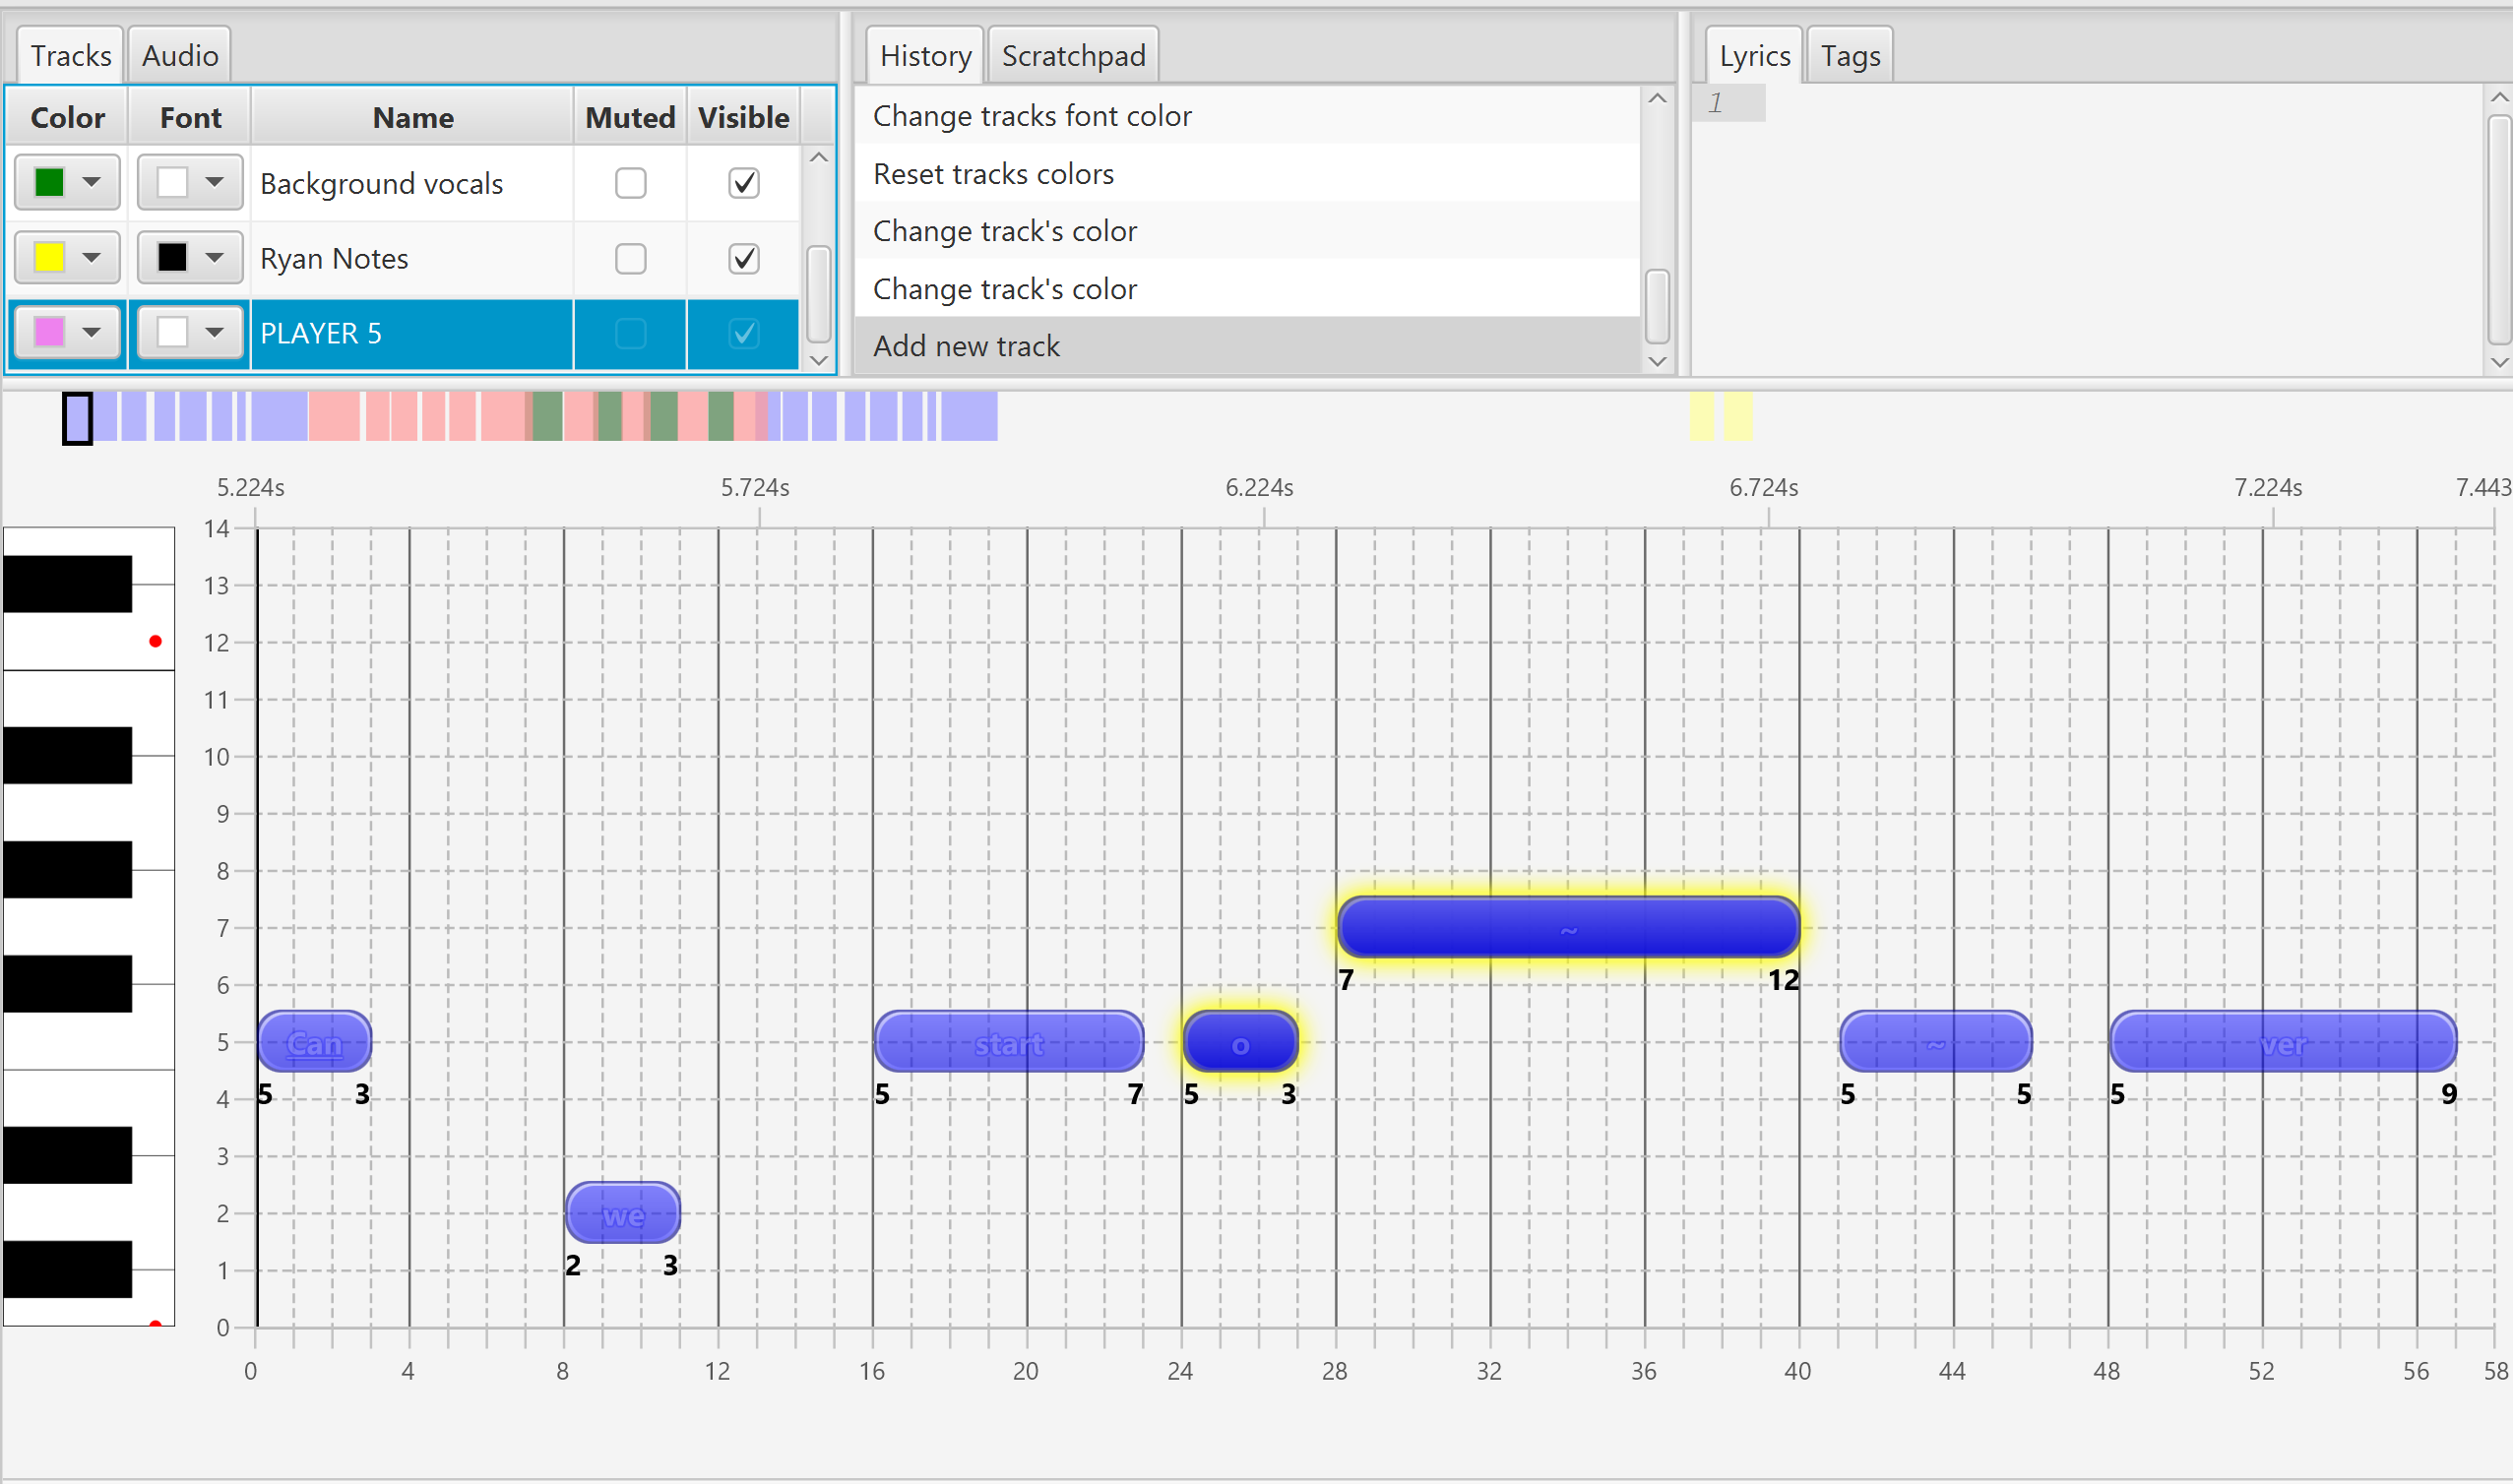
Task: Open the Scratchpad tab
Action: tap(1073, 56)
